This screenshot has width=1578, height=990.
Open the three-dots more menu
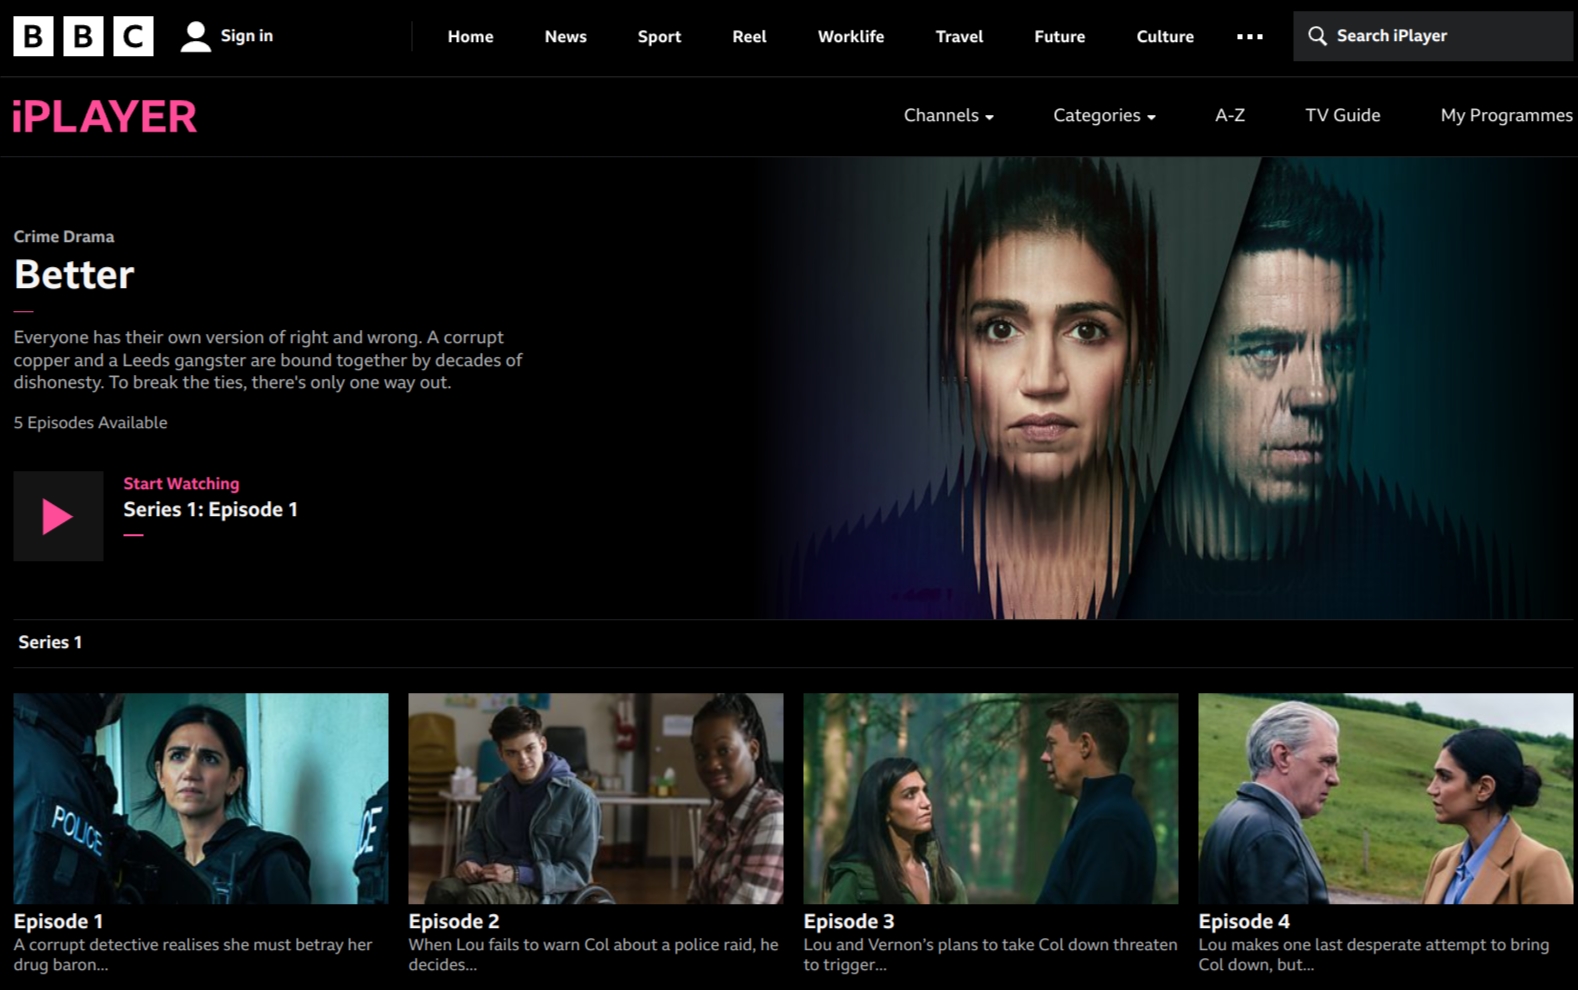pos(1249,37)
